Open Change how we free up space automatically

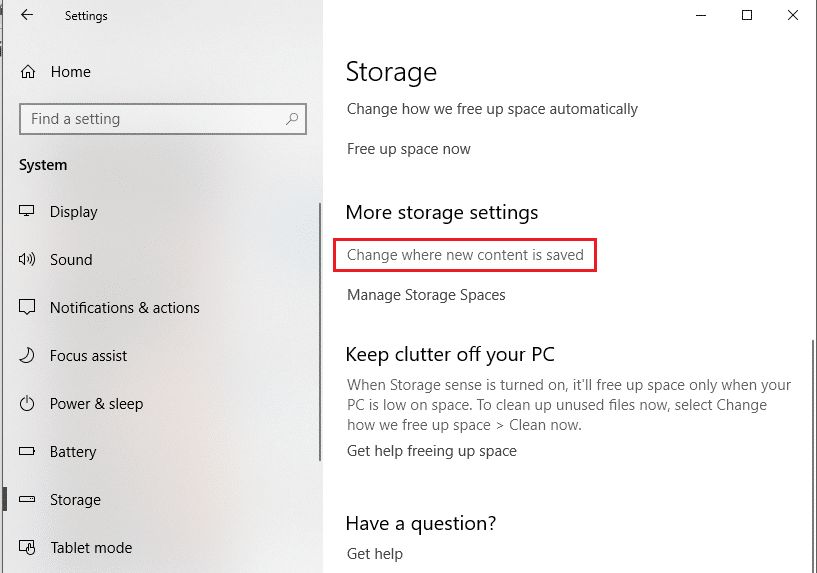[x=492, y=108]
